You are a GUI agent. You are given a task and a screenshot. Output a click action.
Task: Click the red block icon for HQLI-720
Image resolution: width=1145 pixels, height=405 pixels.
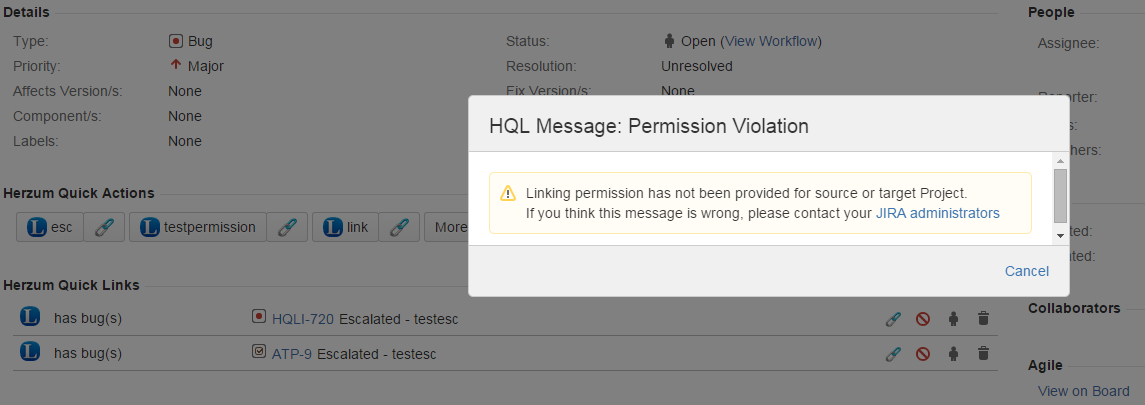(923, 319)
